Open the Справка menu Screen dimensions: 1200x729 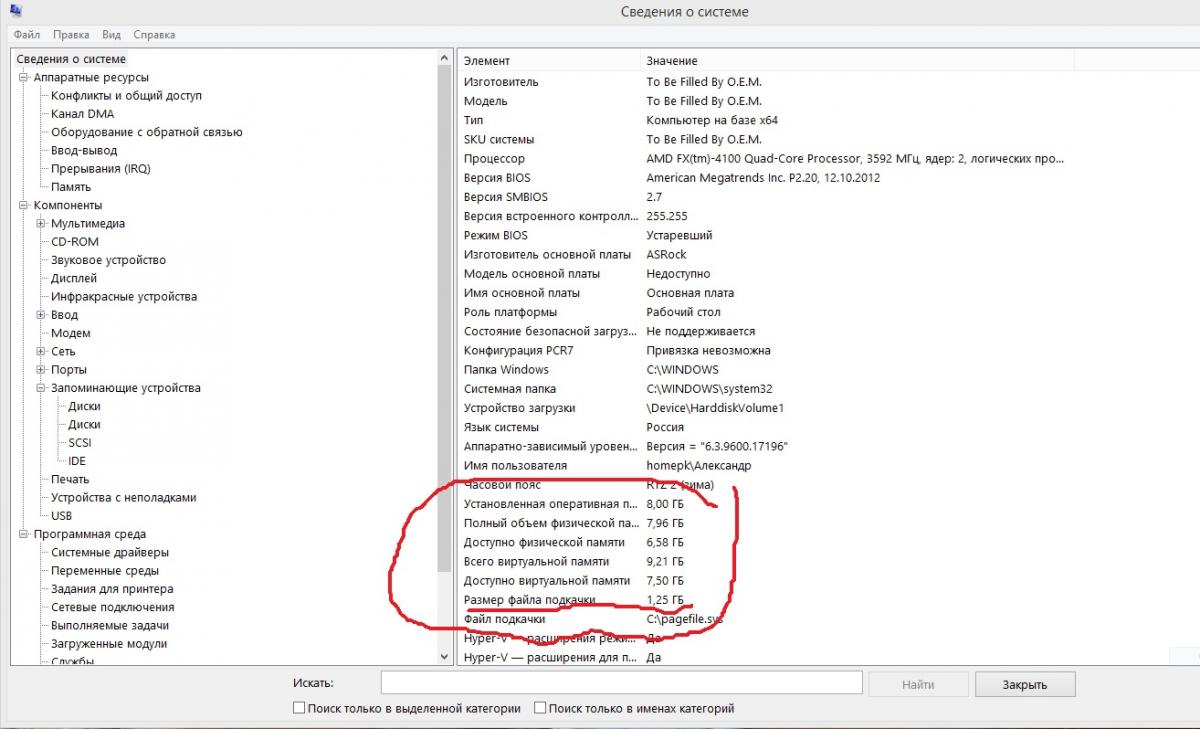point(154,34)
